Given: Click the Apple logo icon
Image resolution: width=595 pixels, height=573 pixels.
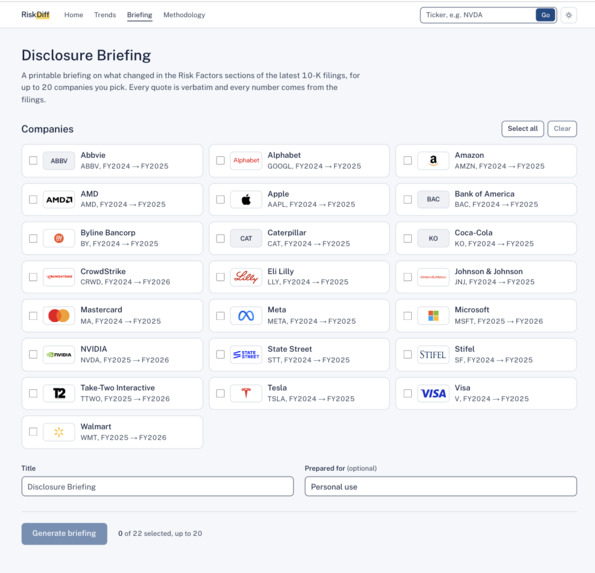Looking at the screenshot, I should (x=246, y=200).
